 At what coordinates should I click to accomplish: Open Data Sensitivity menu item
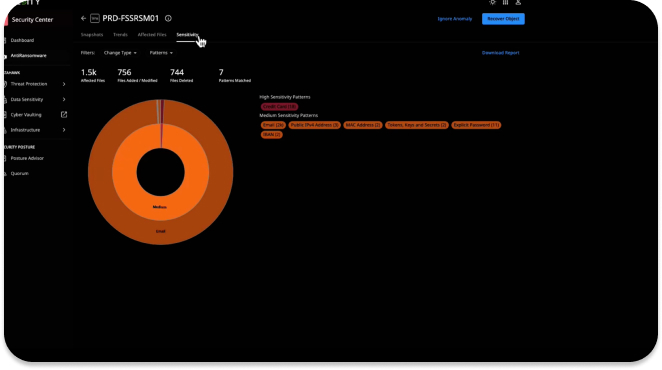27,99
